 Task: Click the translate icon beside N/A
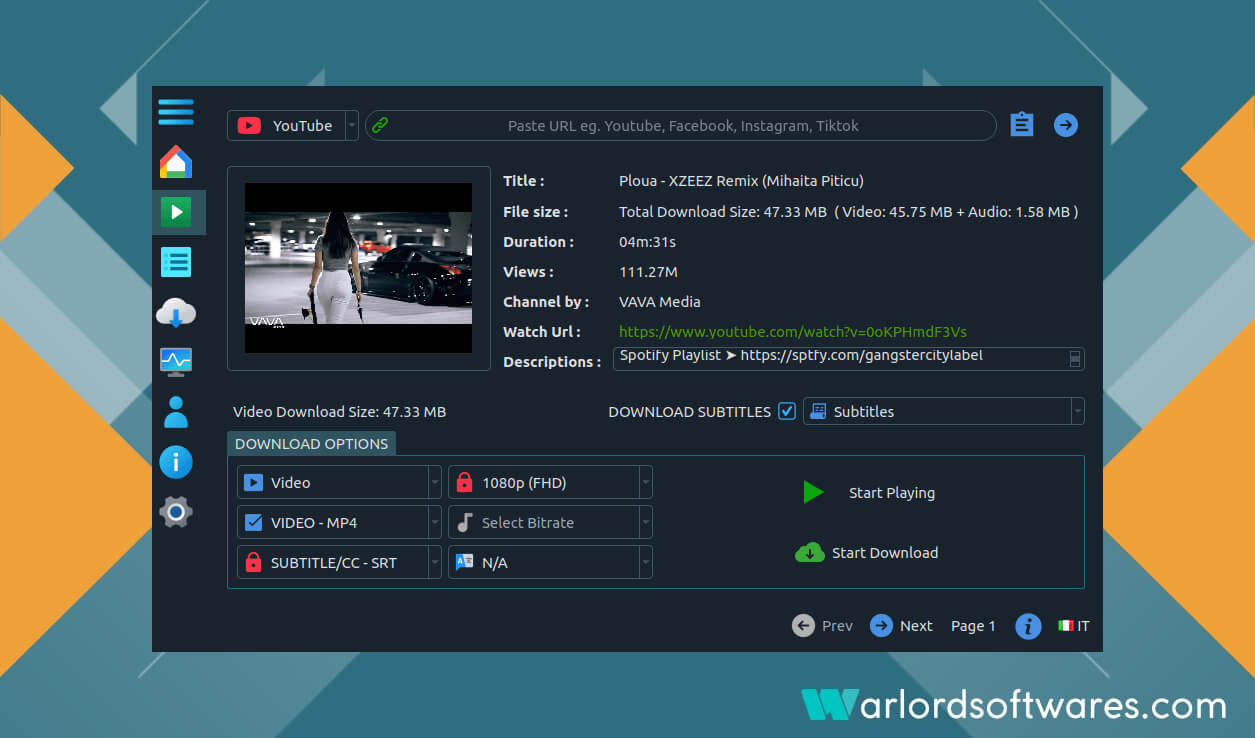pos(464,562)
